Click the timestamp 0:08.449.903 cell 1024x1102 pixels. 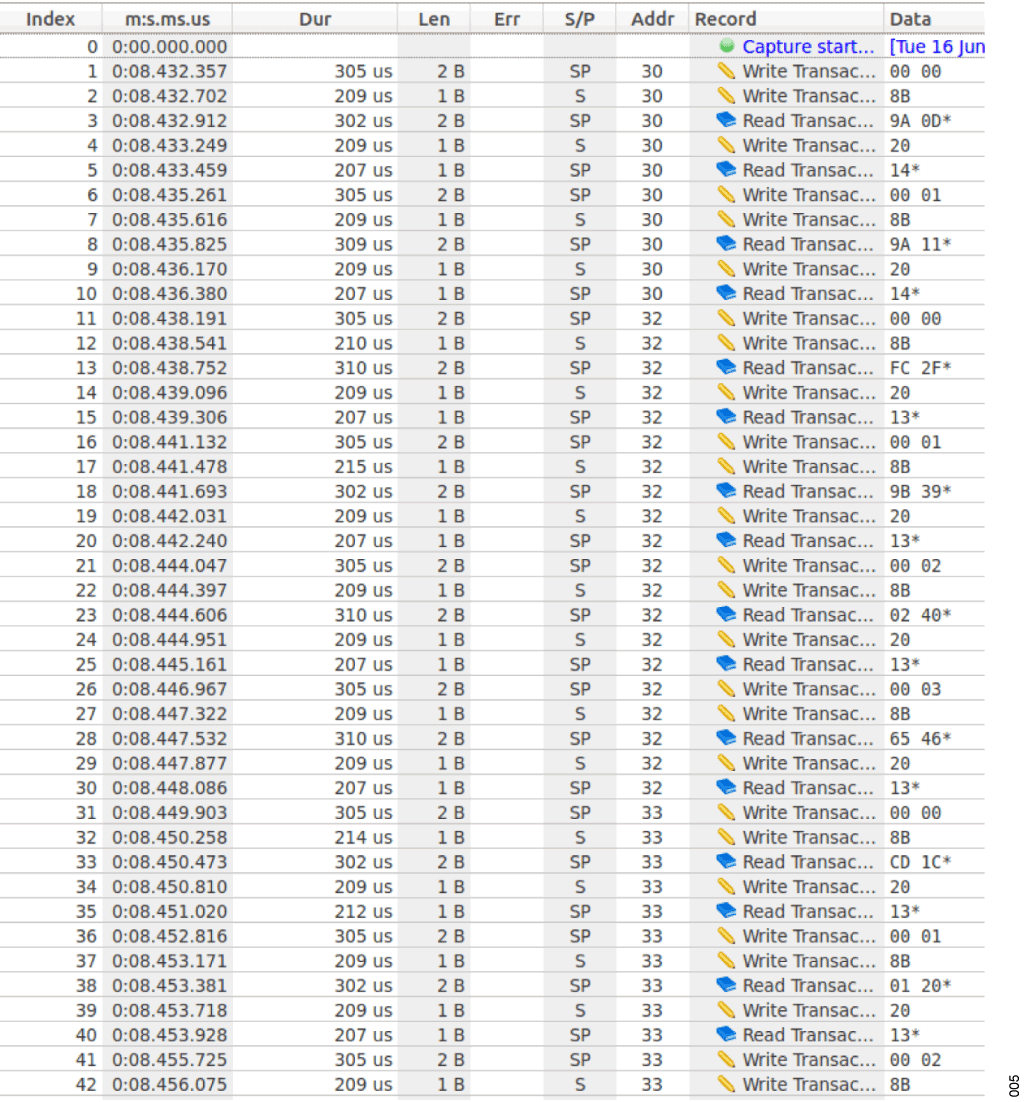(169, 813)
